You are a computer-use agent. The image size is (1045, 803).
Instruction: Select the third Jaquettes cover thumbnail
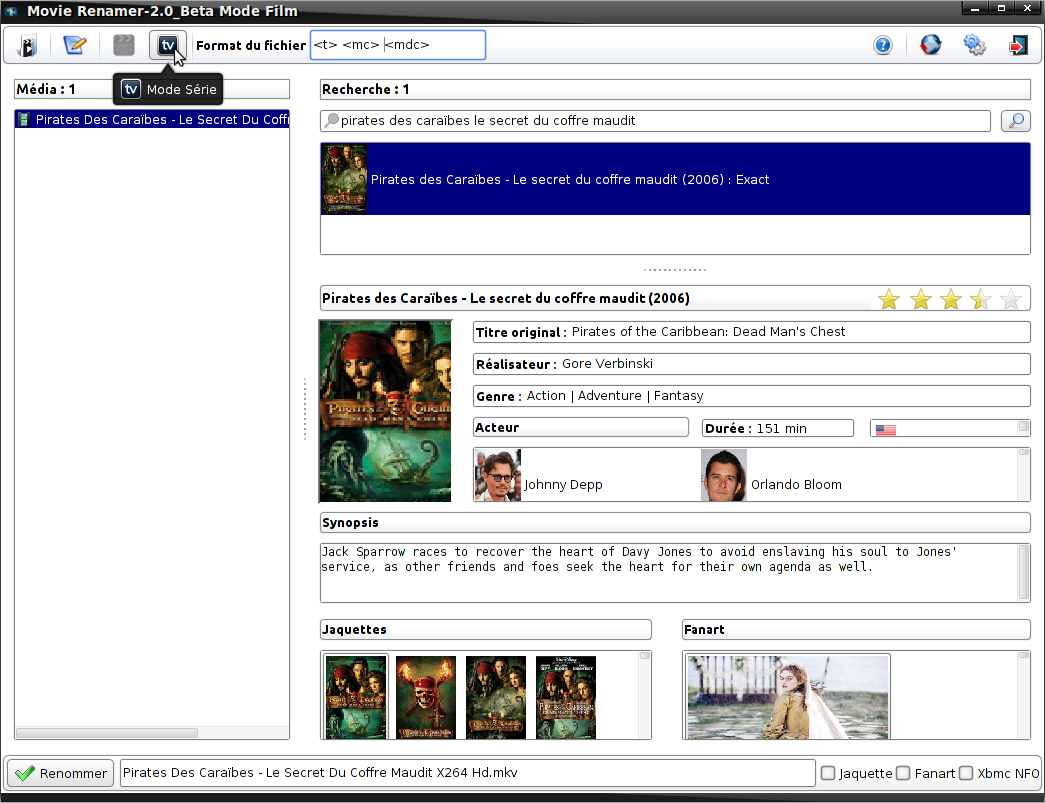click(x=496, y=697)
